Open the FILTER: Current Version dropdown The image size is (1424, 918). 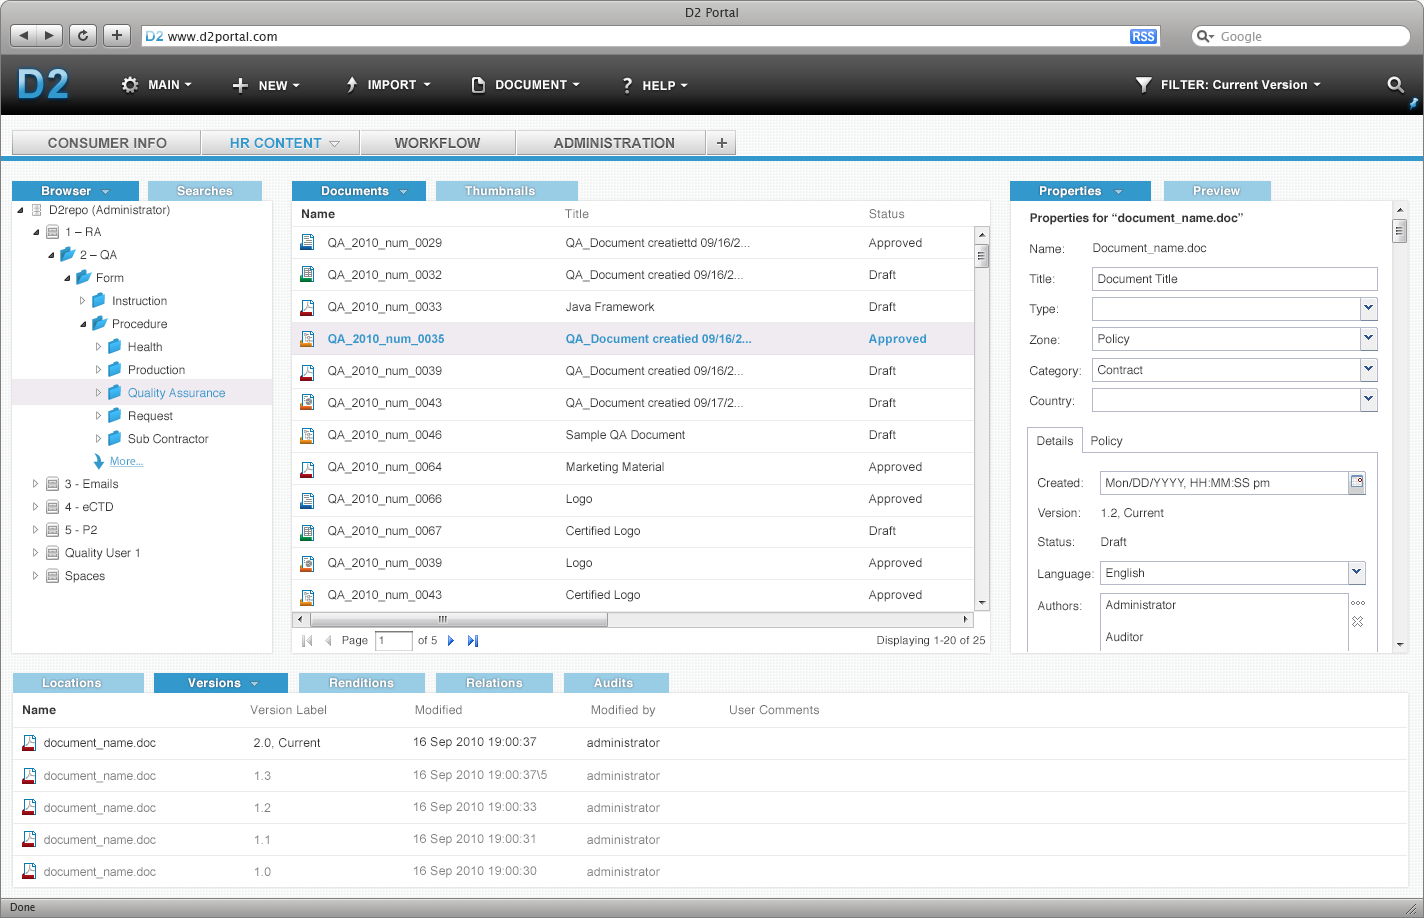pos(1229,85)
